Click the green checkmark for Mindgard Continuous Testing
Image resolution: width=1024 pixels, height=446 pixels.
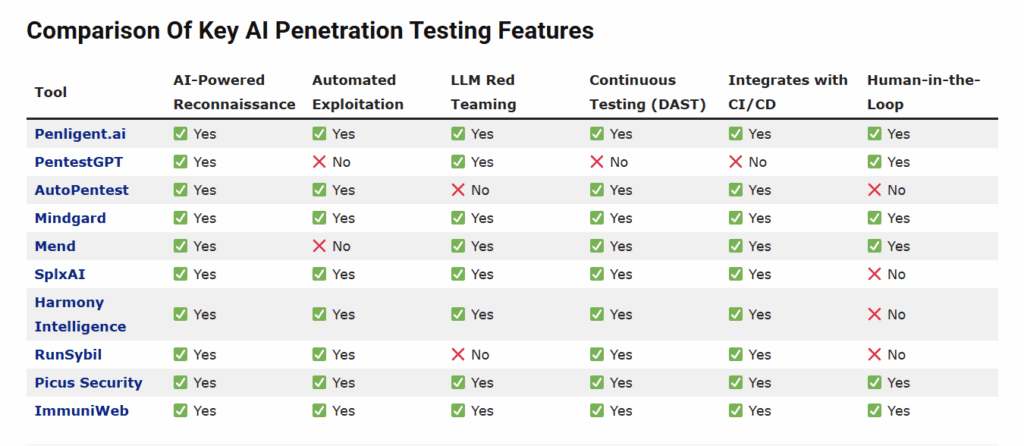597,218
